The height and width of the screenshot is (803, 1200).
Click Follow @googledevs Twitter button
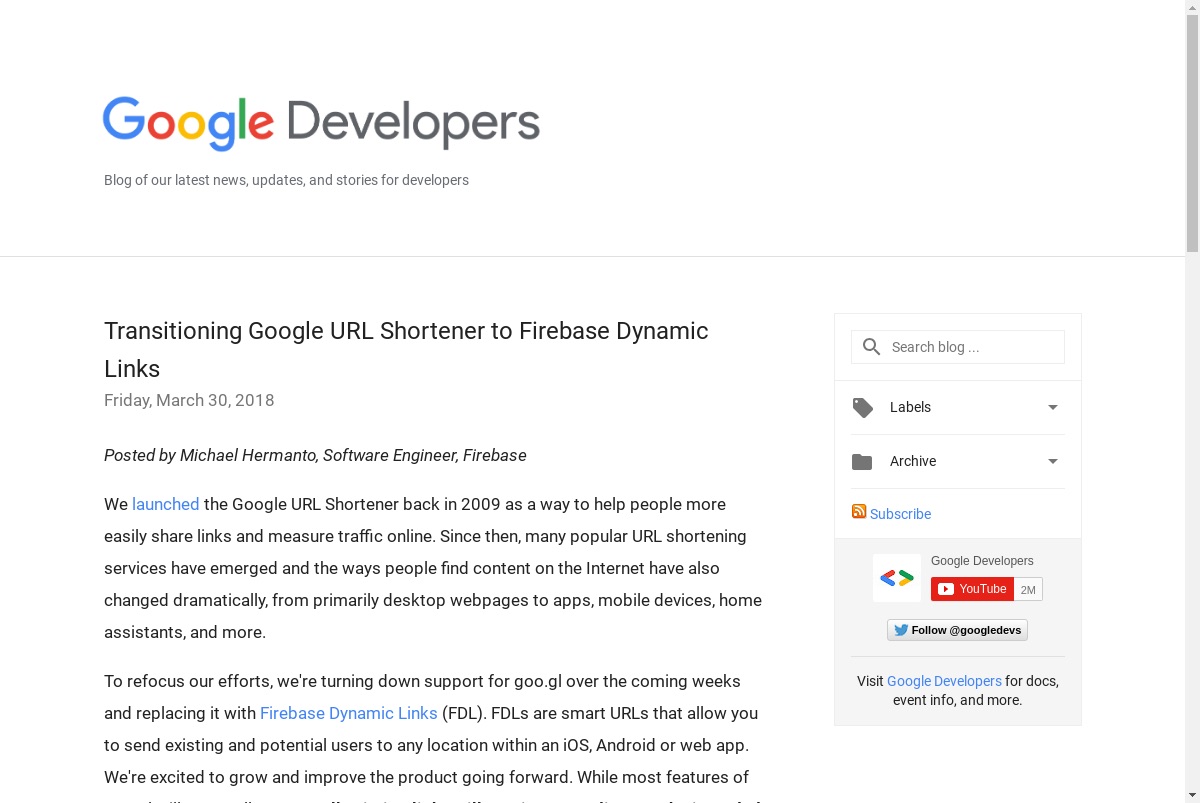957,630
